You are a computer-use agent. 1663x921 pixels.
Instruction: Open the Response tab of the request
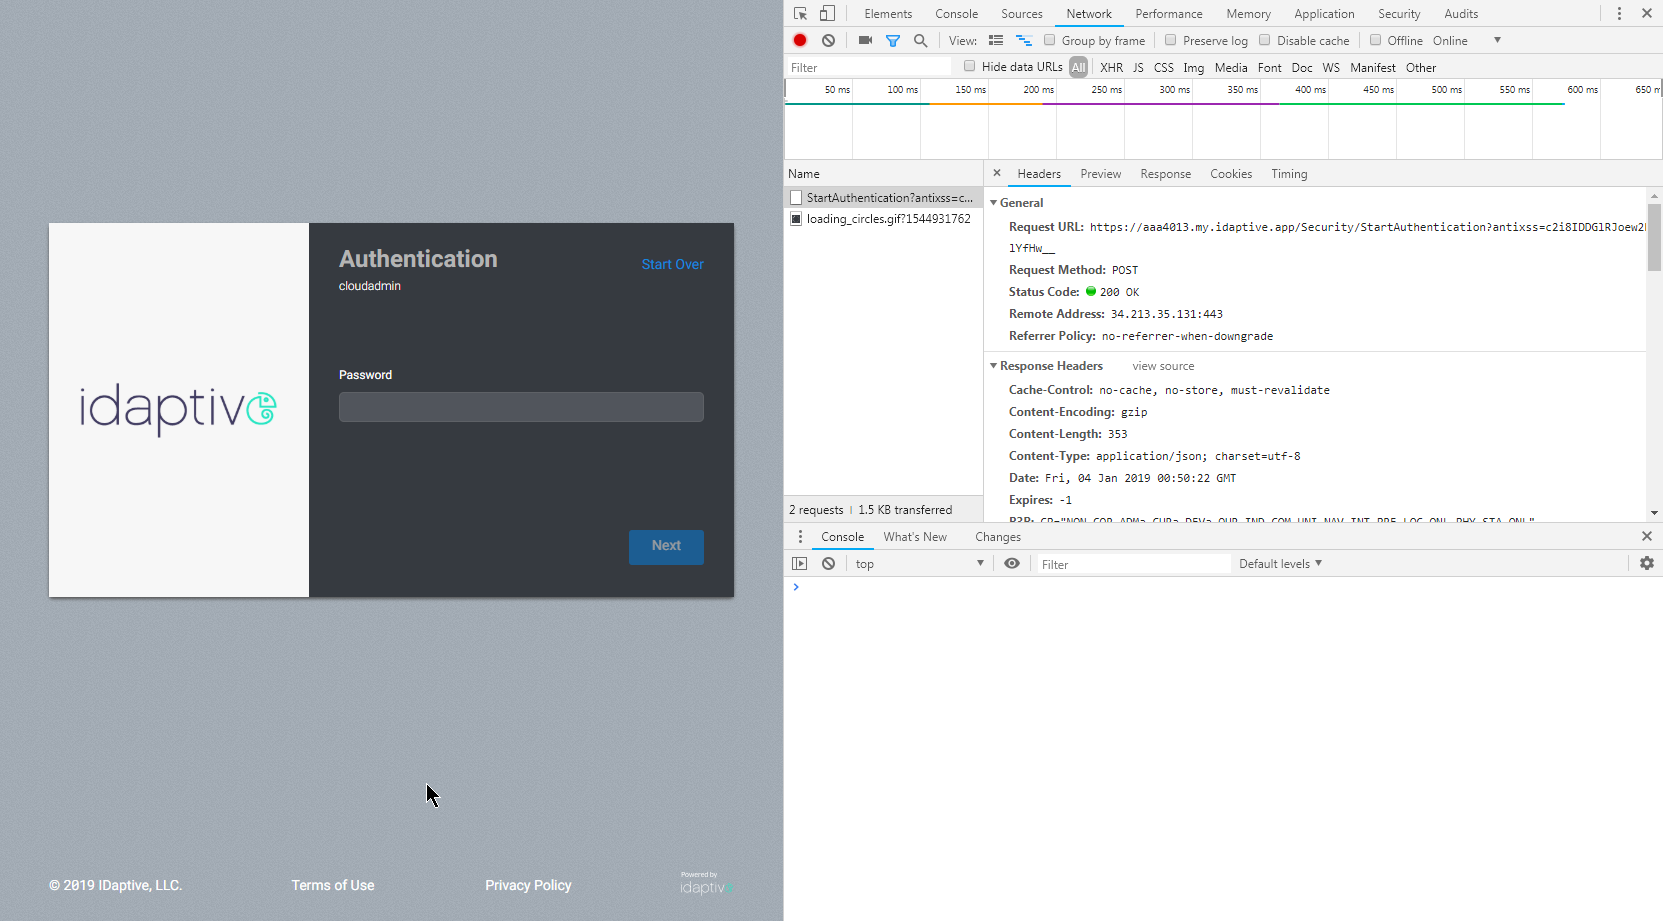(1165, 174)
